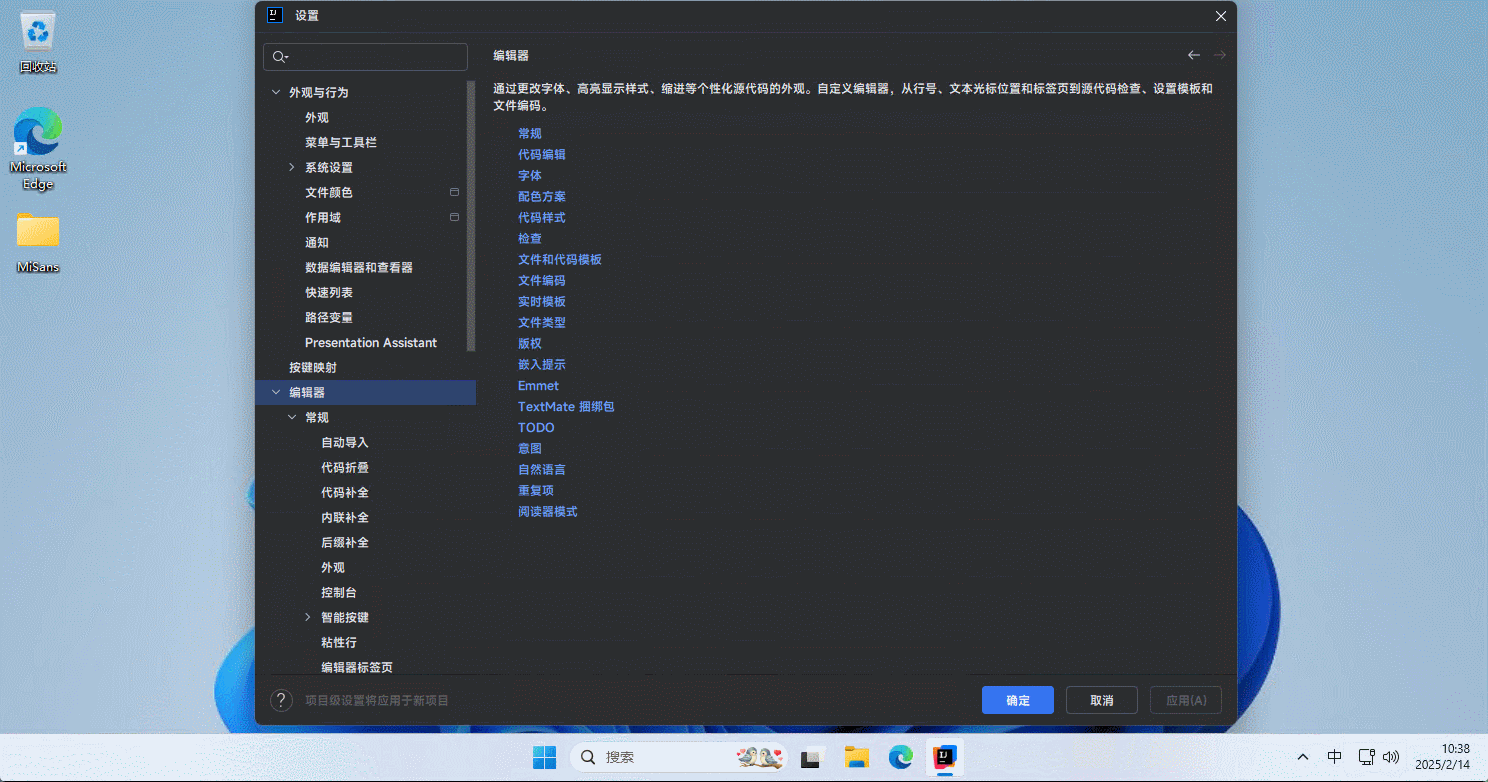Viewport: 1488px width, 782px height.
Task: Open the File Explorer taskbar icon
Action: pos(855,757)
